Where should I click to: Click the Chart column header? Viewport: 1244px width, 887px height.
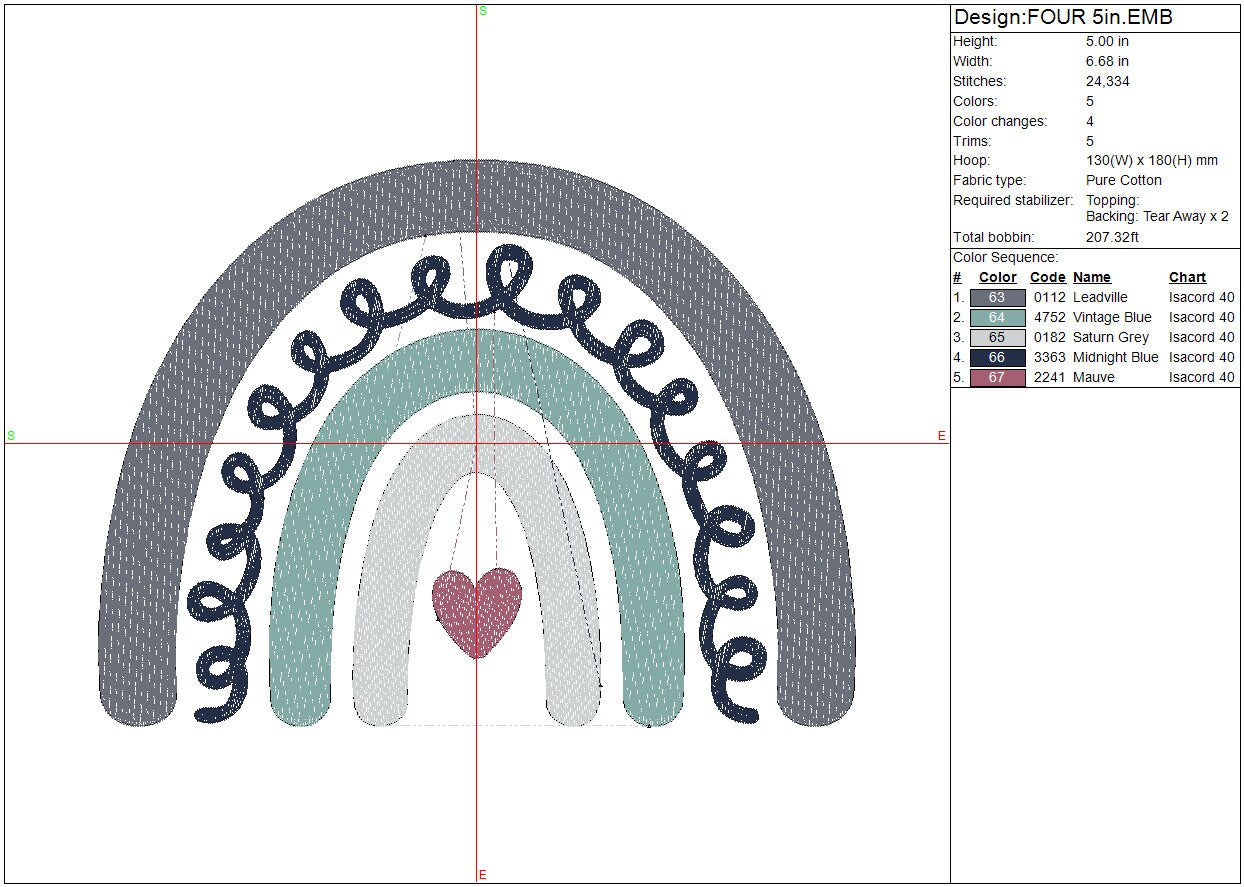point(1187,277)
